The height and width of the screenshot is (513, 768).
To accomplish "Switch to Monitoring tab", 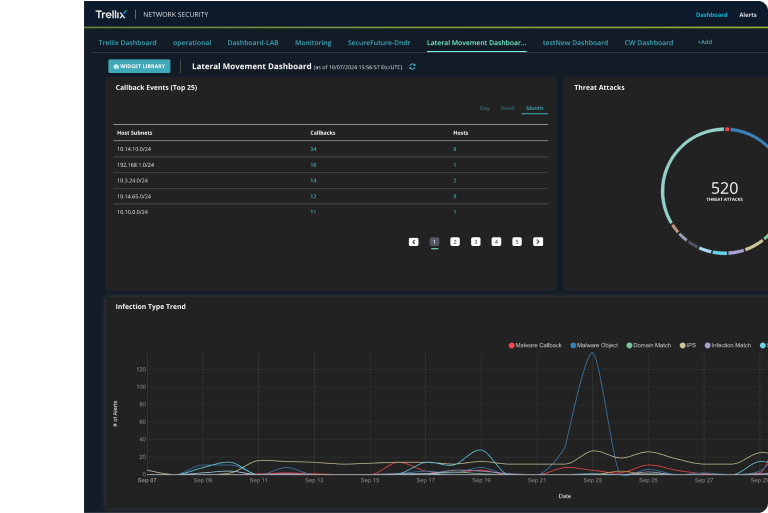I will point(313,43).
